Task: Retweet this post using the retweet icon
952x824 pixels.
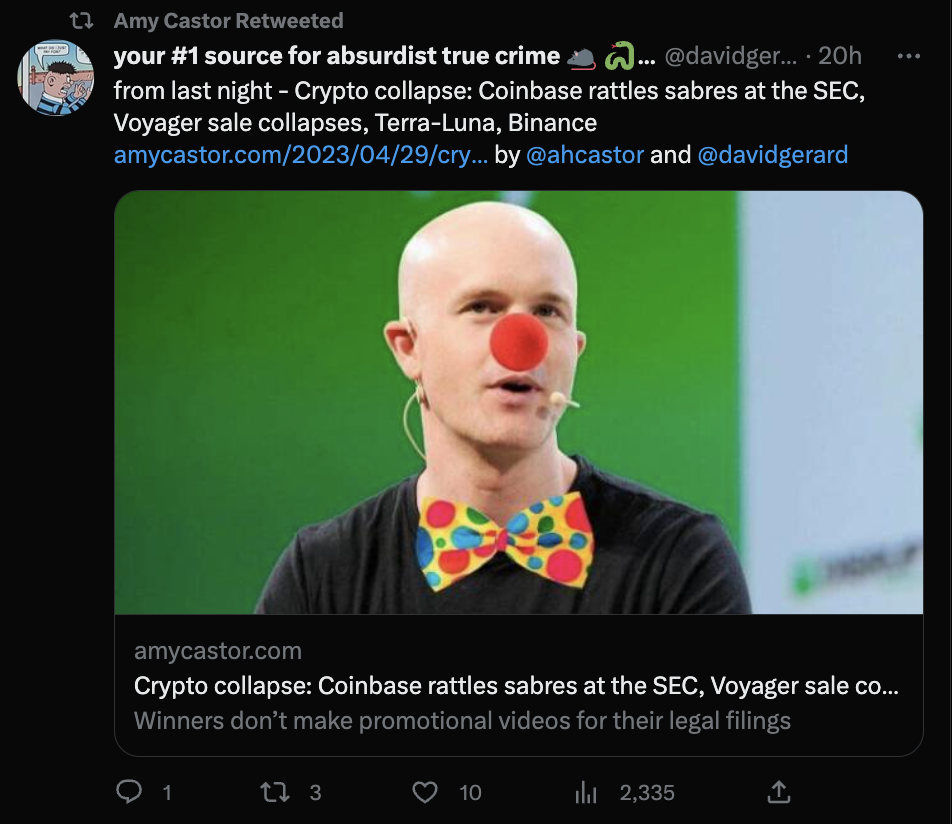Action: (273, 792)
